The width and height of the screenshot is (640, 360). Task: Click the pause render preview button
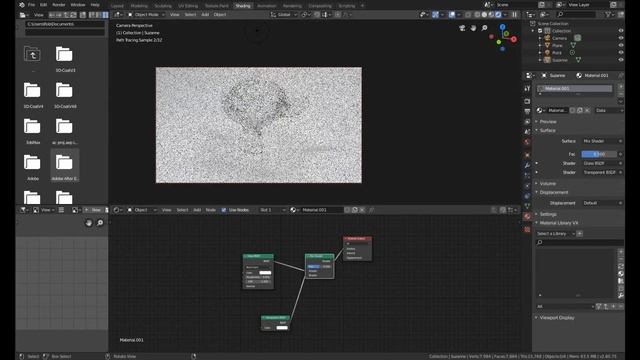(x=515, y=15)
